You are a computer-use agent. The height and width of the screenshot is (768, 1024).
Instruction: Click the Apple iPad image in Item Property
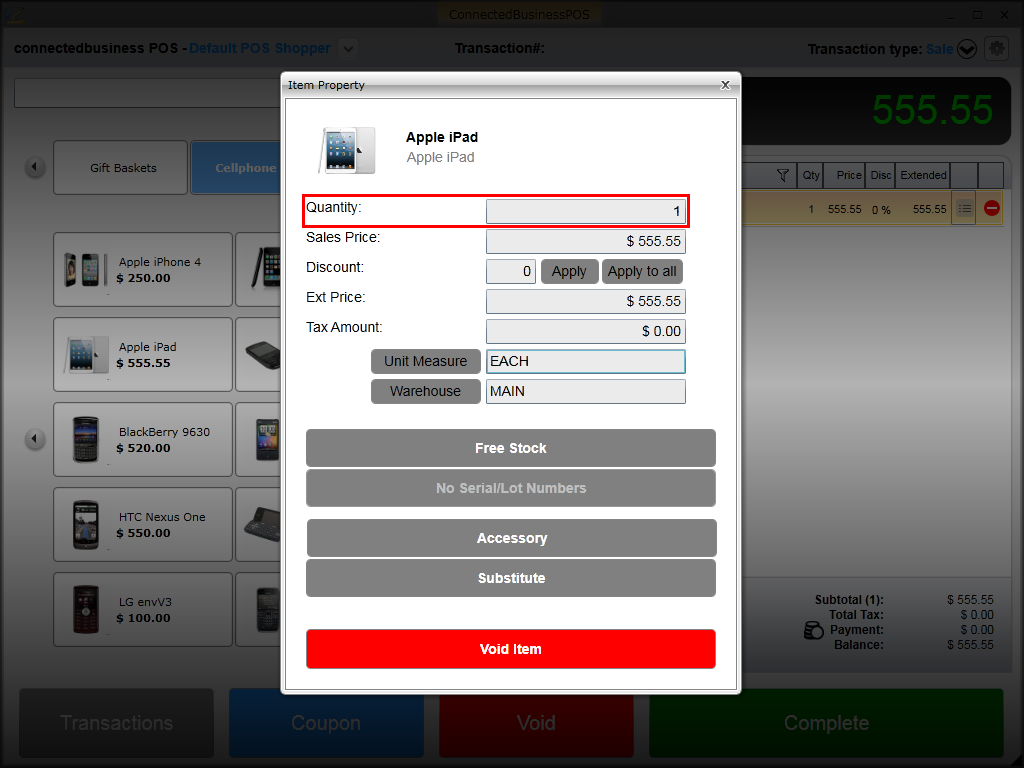[347, 150]
